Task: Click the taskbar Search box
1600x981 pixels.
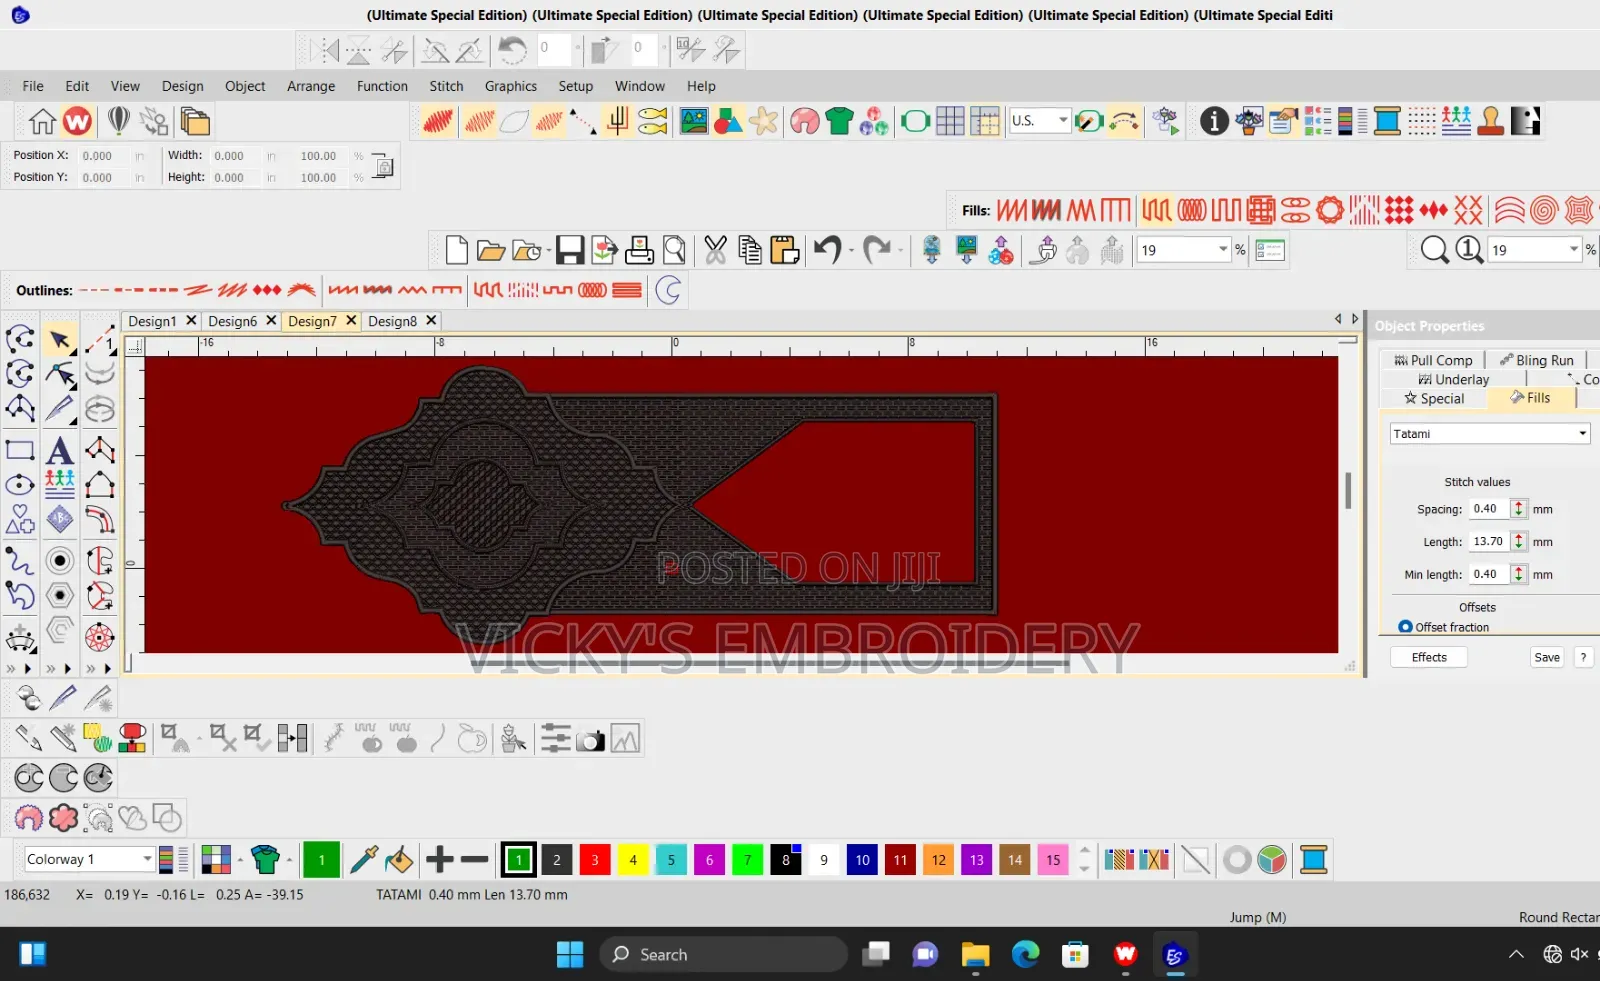Action: (724, 955)
